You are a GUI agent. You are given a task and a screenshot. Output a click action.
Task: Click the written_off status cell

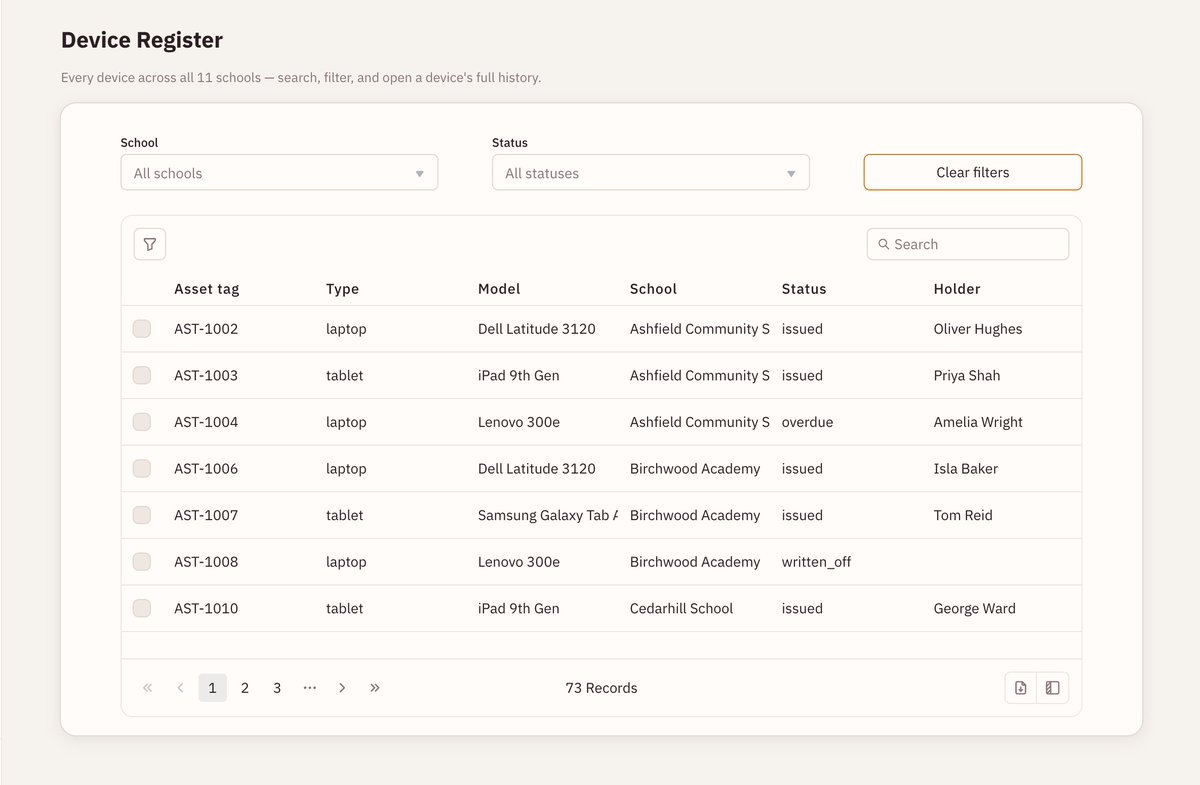816,562
